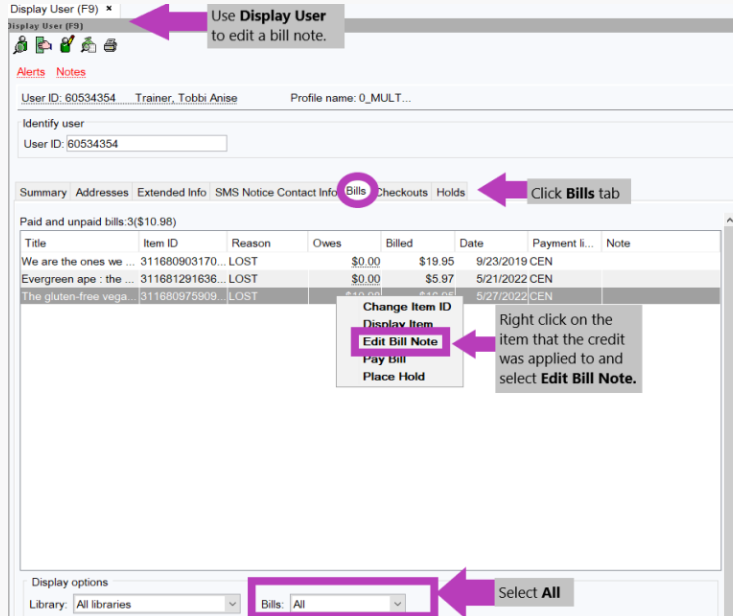
Task: Sort by the Reason column header
Action: [267, 243]
